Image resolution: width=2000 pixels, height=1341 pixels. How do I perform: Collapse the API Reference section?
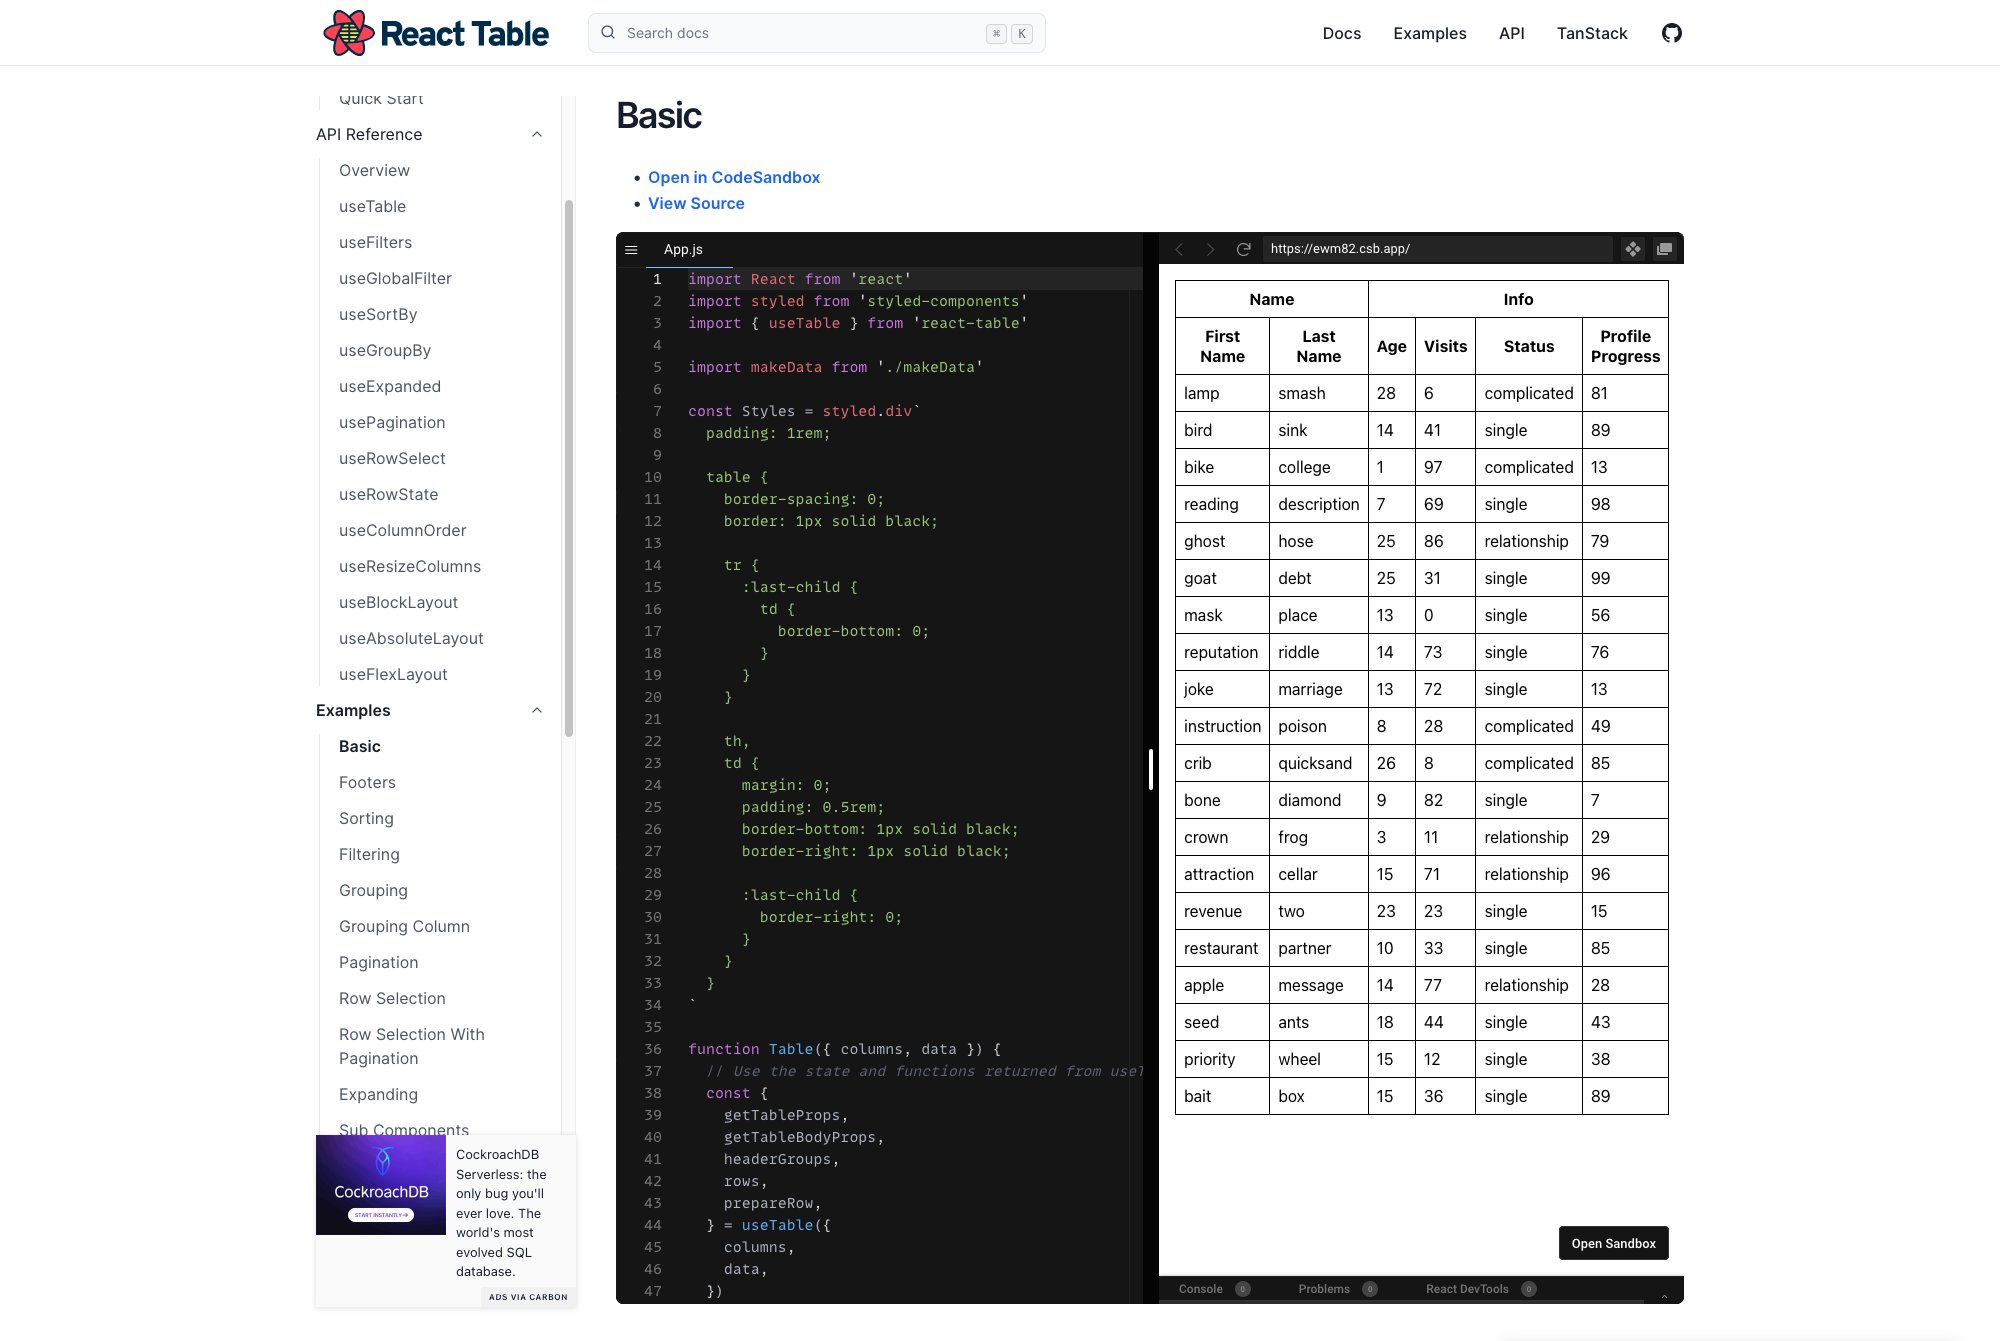click(537, 134)
